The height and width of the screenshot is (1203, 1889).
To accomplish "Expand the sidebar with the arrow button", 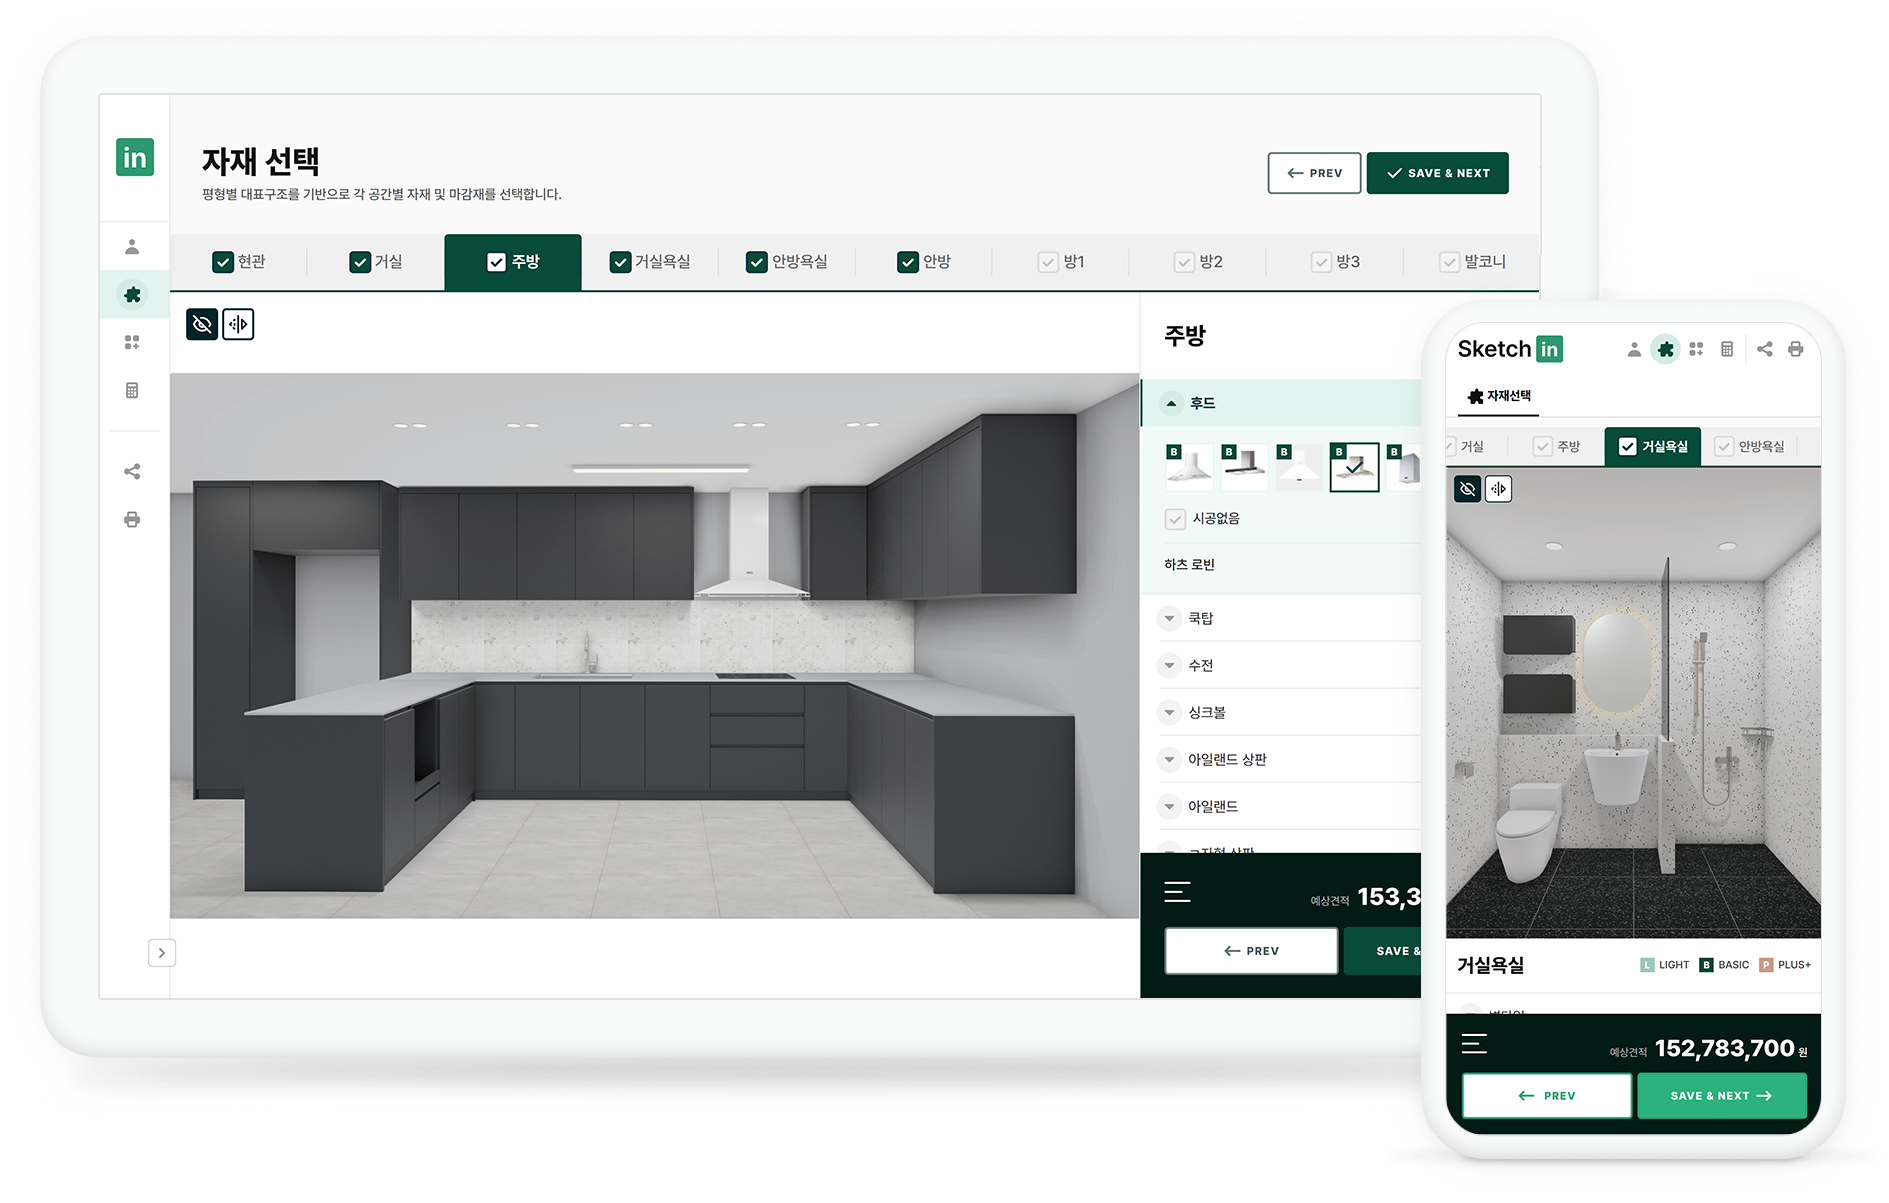I will [162, 953].
